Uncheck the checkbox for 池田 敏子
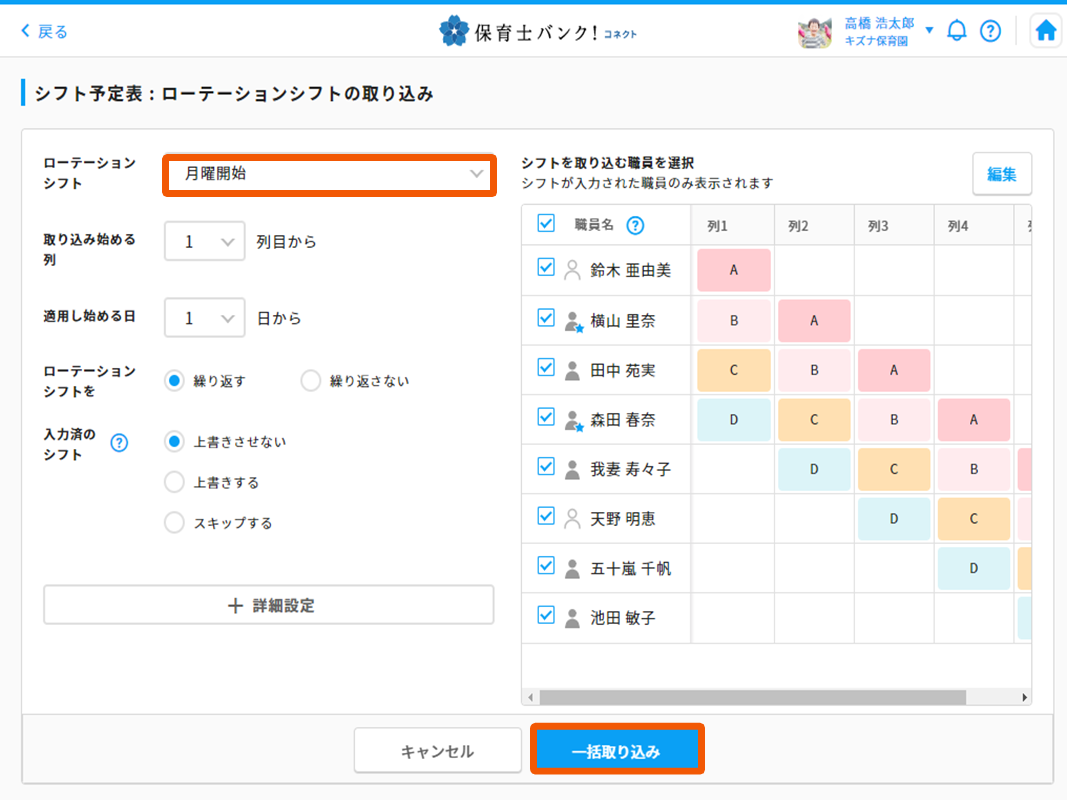The image size is (1067, 800). (x=546, y=615)
